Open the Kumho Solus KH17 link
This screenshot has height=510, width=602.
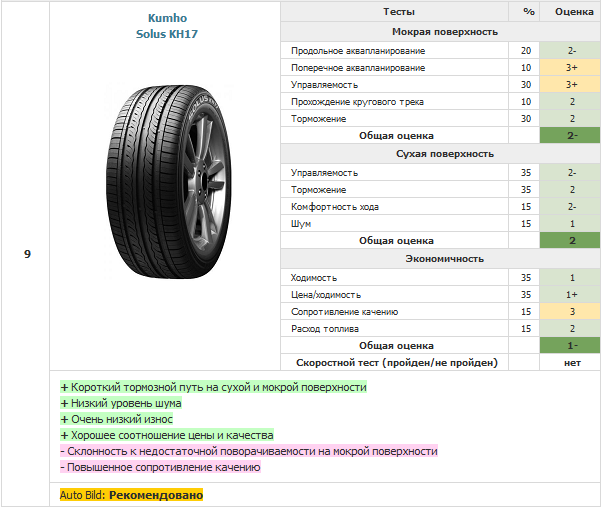point(167,26)
